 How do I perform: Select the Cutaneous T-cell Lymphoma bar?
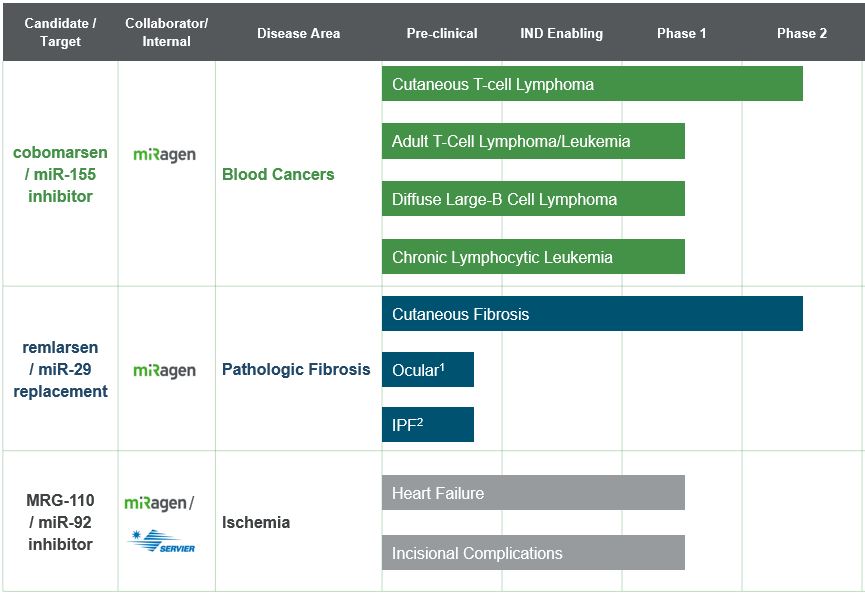[592, 84]
